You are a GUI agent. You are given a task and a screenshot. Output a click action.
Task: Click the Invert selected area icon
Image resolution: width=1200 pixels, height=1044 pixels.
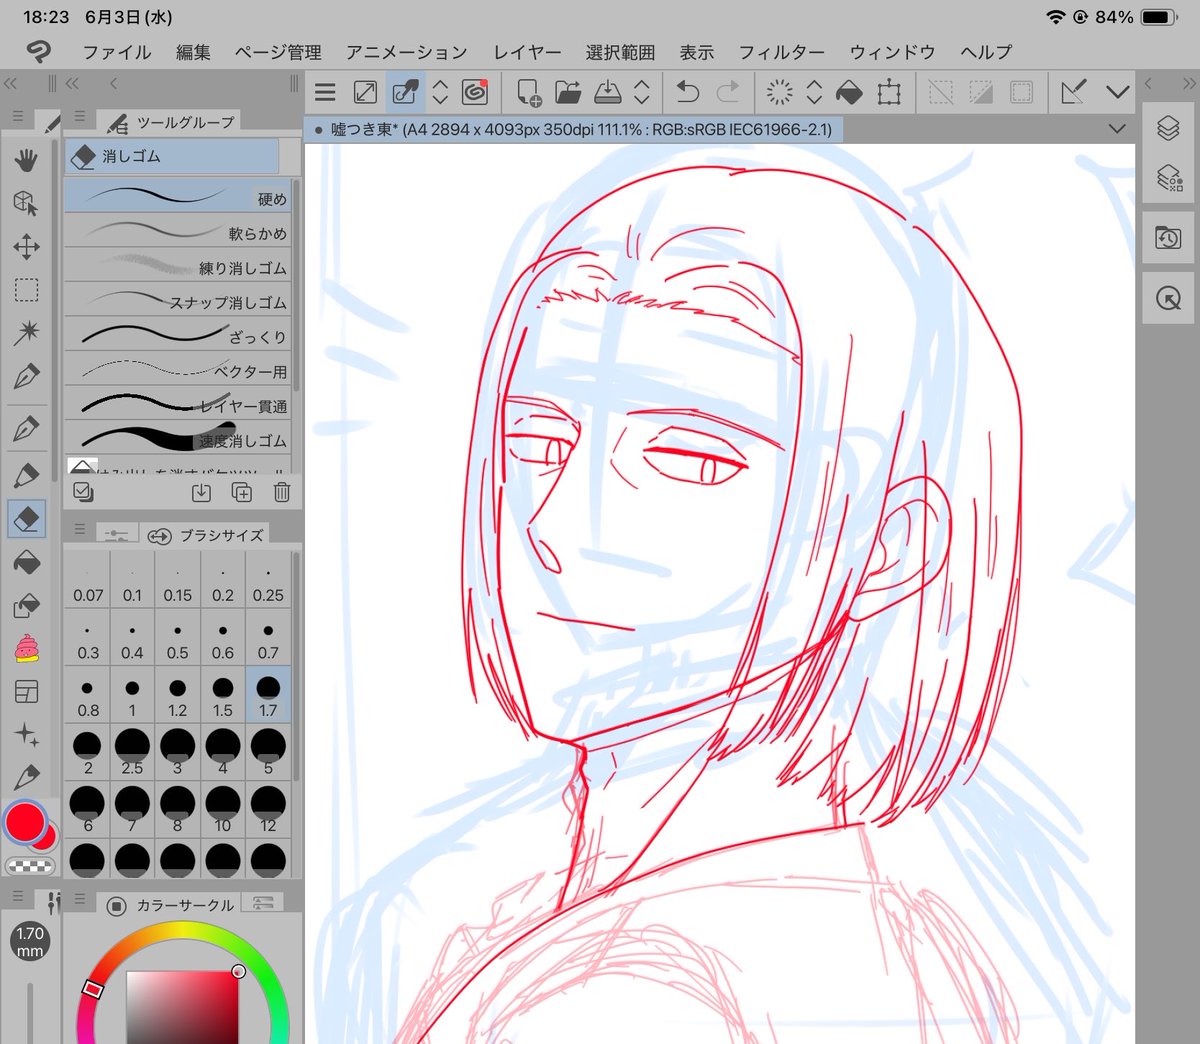(x=981, y=93)
